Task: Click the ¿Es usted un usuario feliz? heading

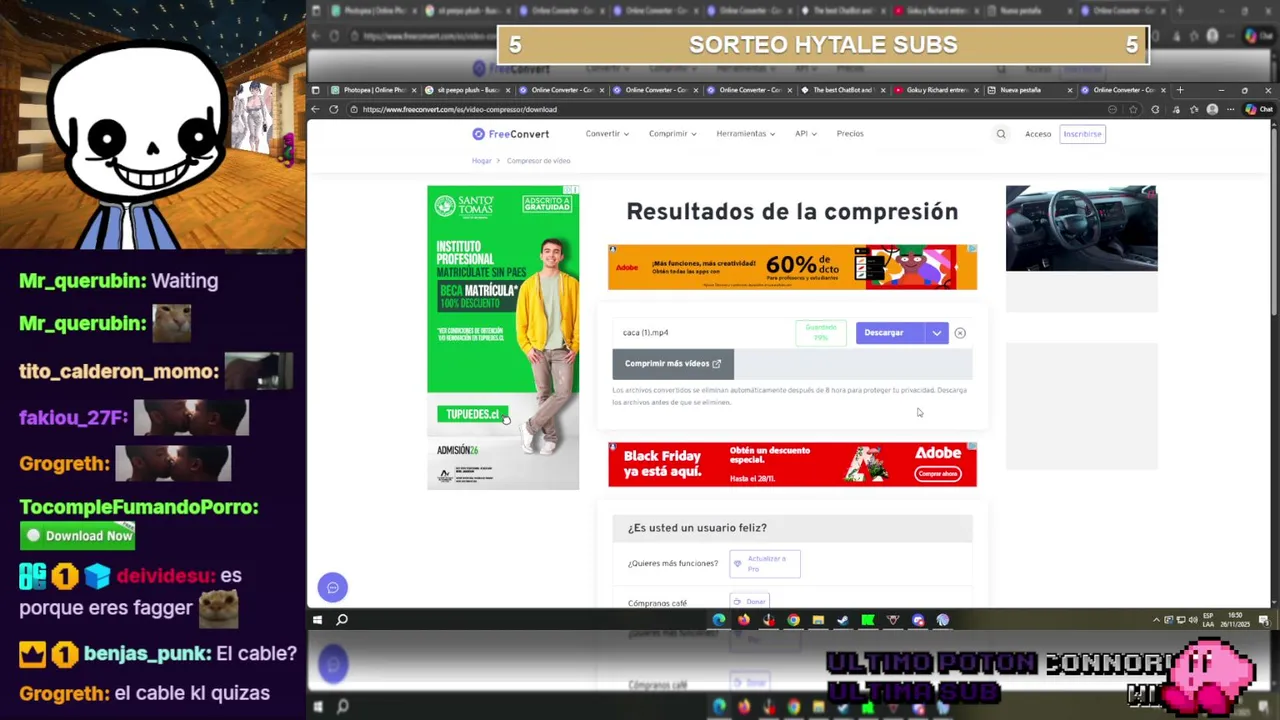Action: coord(697,528)
